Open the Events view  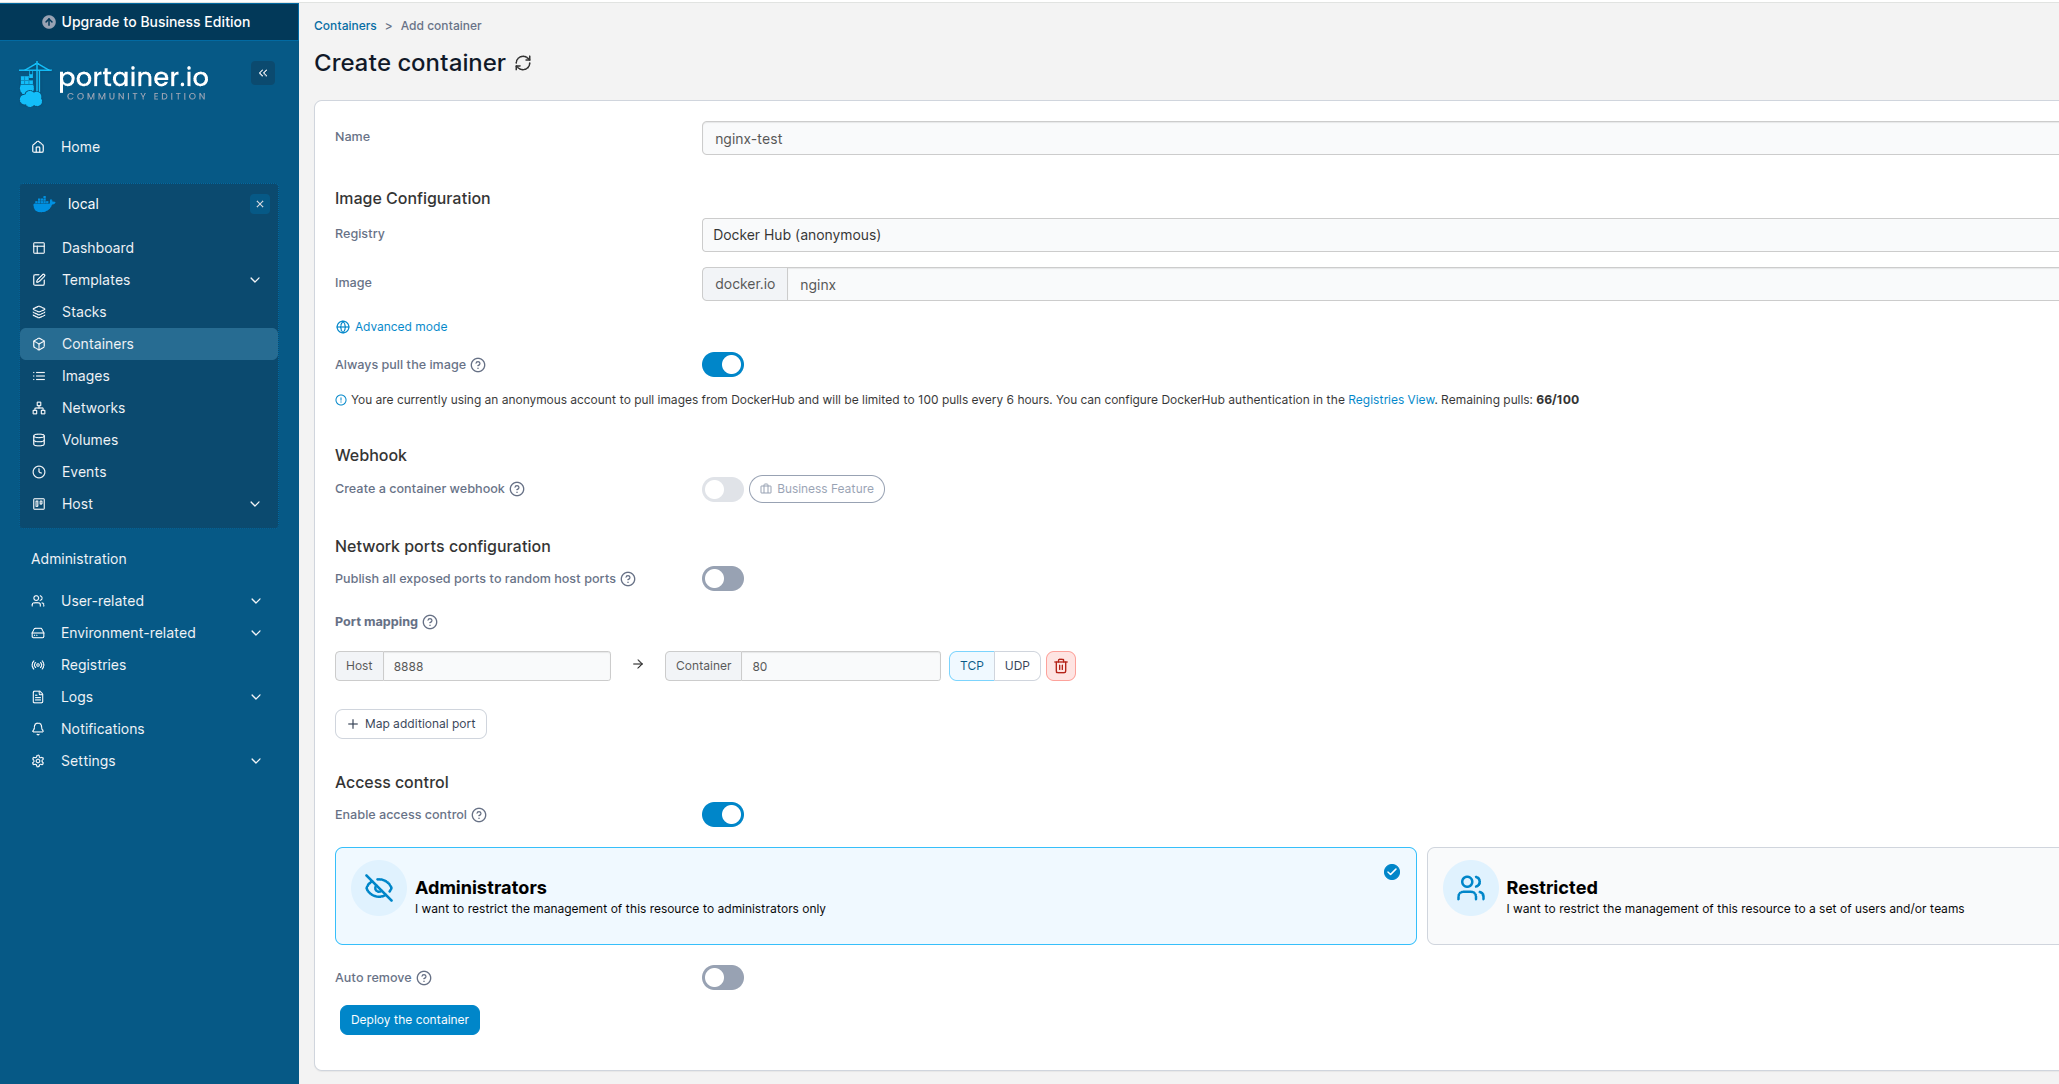[85, 471]
